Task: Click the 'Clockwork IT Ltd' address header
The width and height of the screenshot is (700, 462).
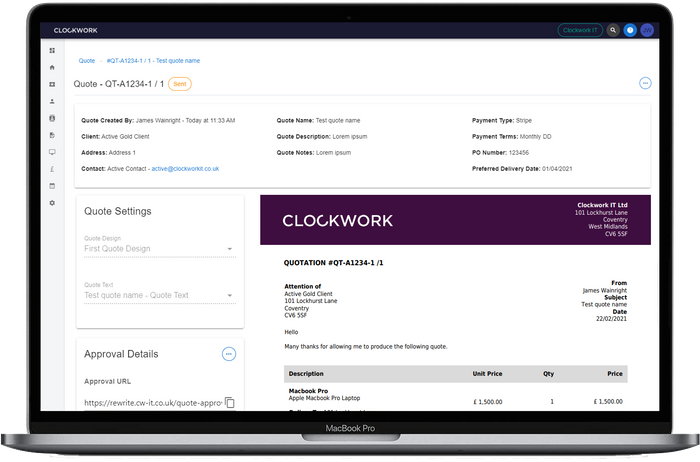Action: point(602,205)
